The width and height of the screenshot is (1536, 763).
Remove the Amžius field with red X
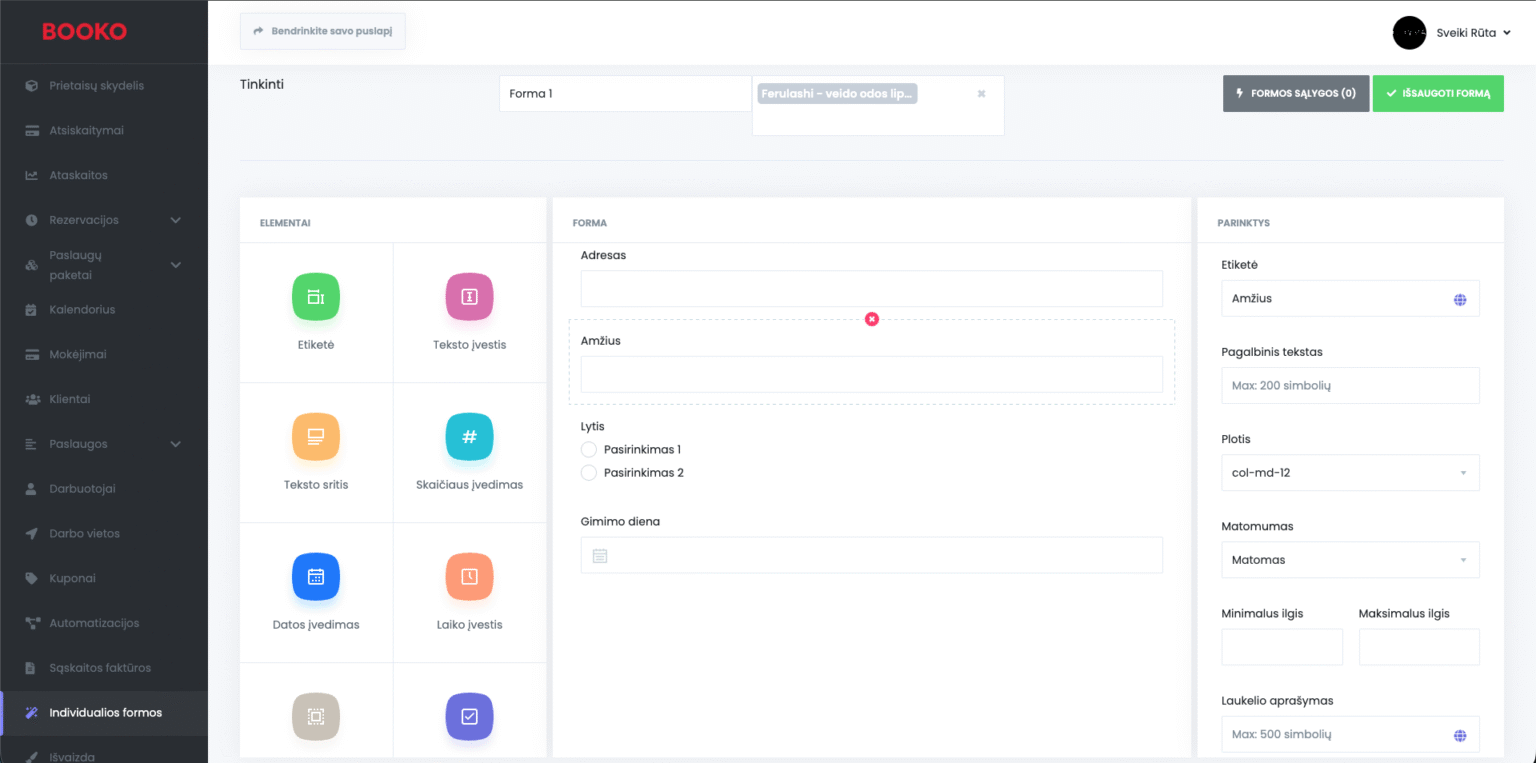click(872, 319)
